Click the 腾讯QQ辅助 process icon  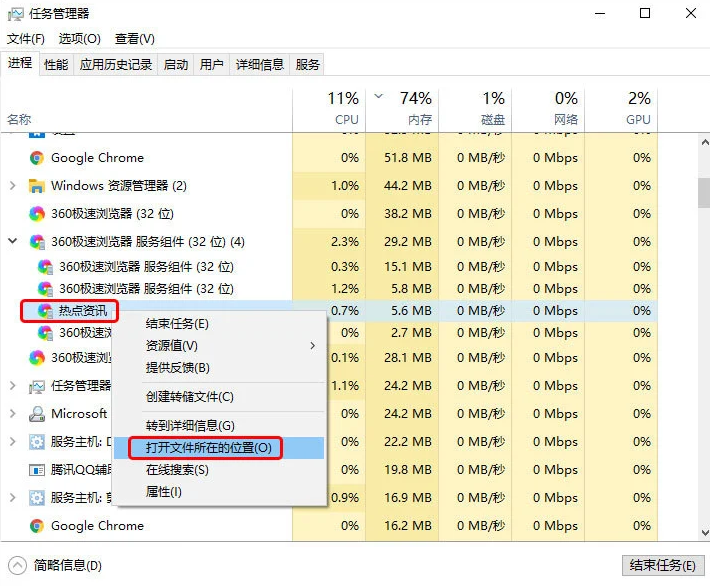pos(37,470)
